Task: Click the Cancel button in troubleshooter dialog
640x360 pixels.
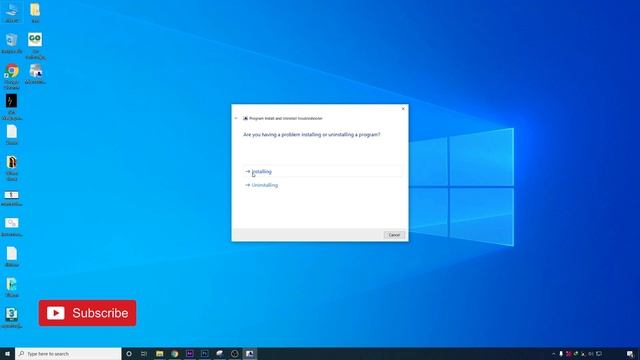Action: pos(394,235)
